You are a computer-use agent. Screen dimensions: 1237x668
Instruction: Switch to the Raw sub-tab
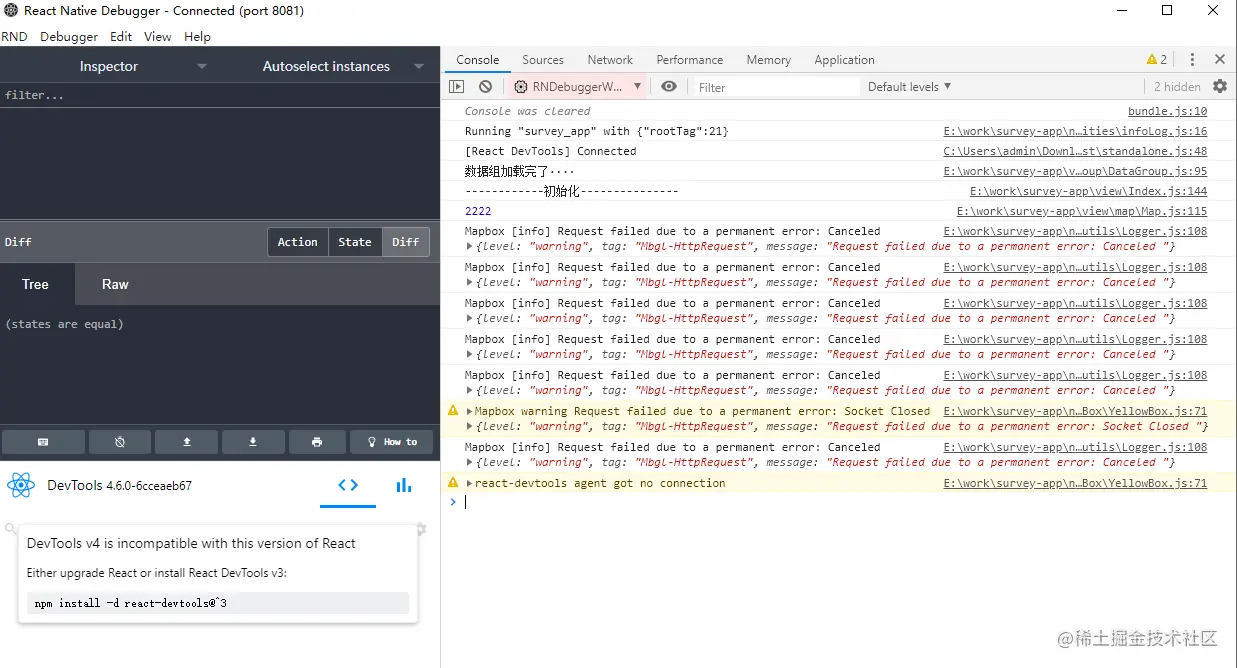click(x=115, y=284)
